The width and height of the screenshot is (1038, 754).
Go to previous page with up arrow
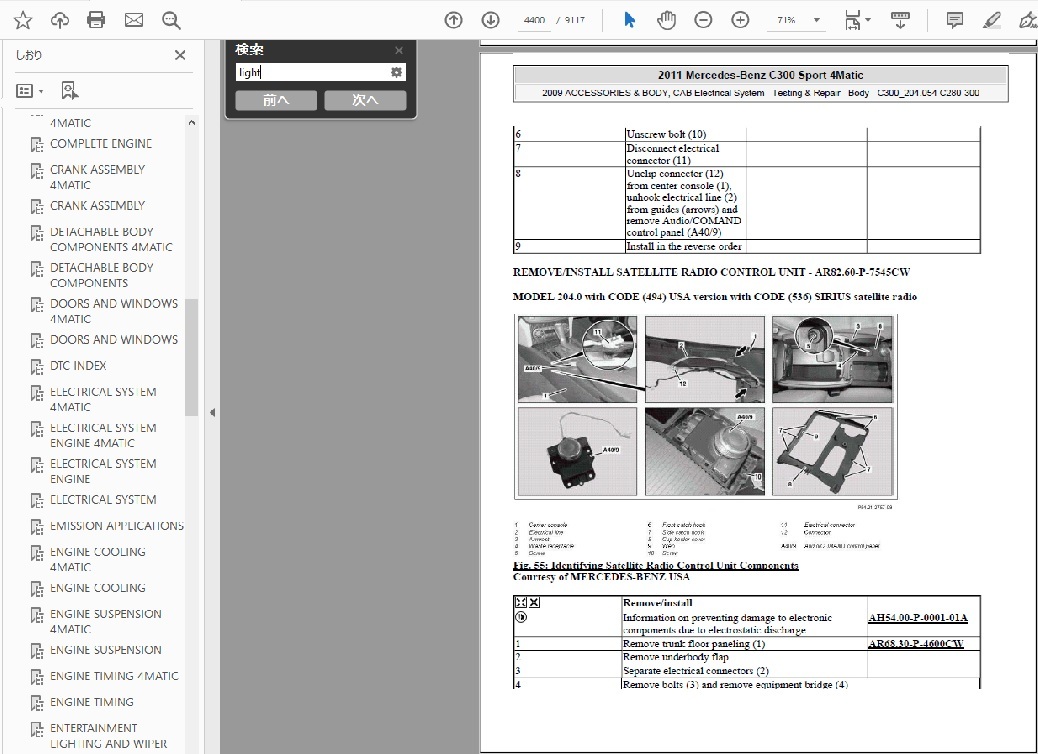pyautogui.click(x=453, y=21)
